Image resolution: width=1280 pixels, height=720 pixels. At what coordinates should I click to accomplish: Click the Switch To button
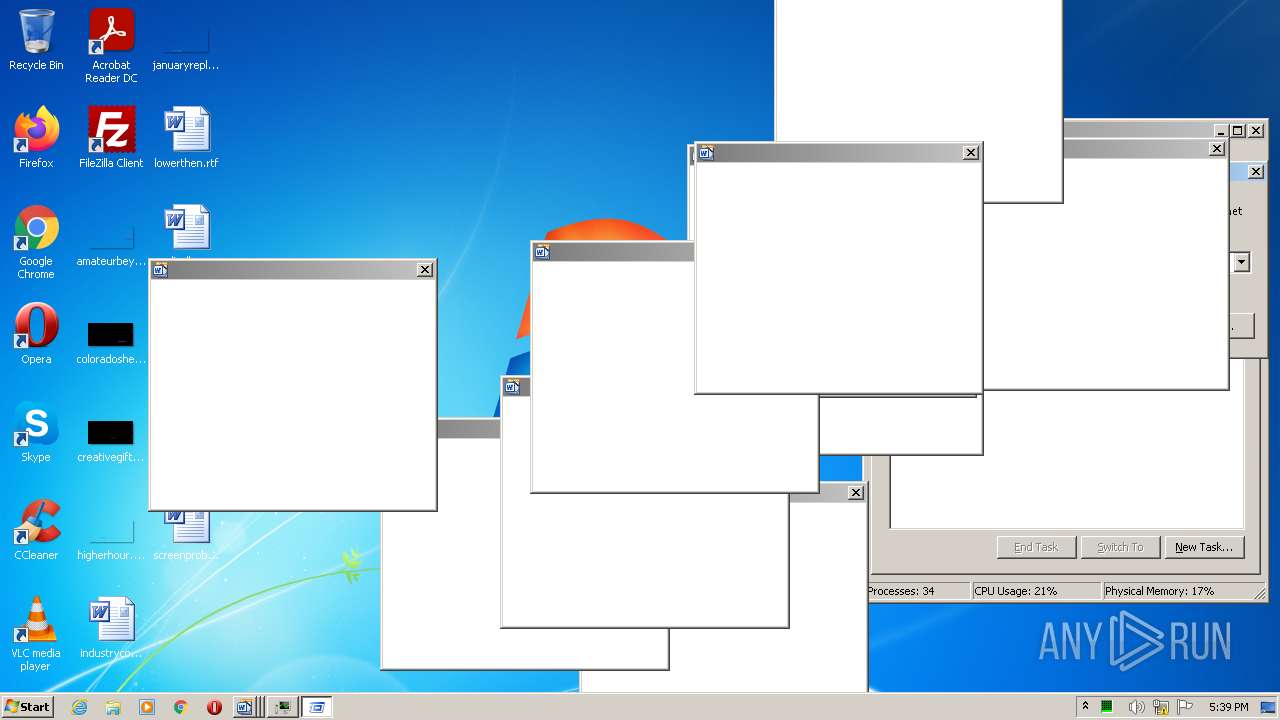coord(1120,547)
